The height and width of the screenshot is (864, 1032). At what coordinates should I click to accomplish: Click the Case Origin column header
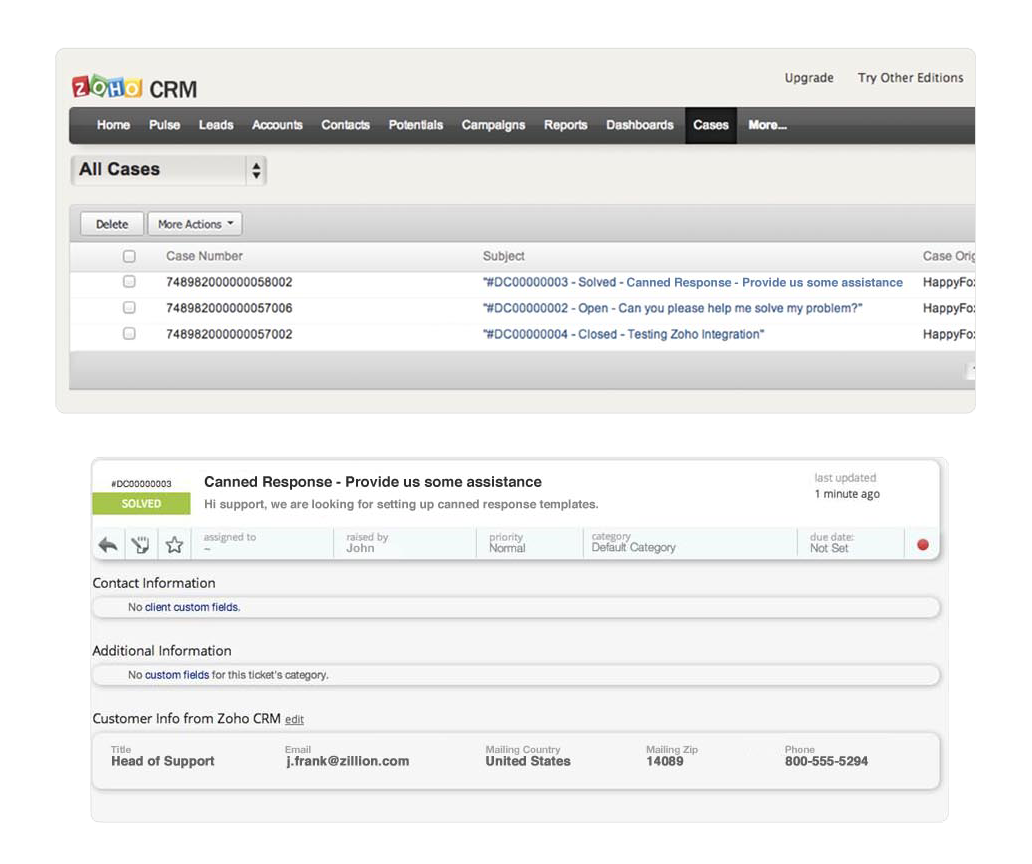coord(948,256)
